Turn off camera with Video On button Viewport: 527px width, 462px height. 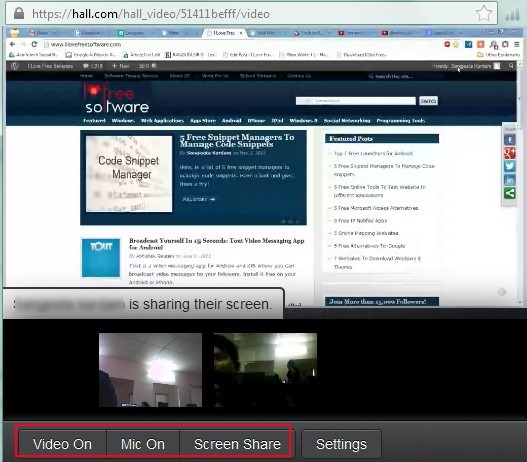coord(63,444)
